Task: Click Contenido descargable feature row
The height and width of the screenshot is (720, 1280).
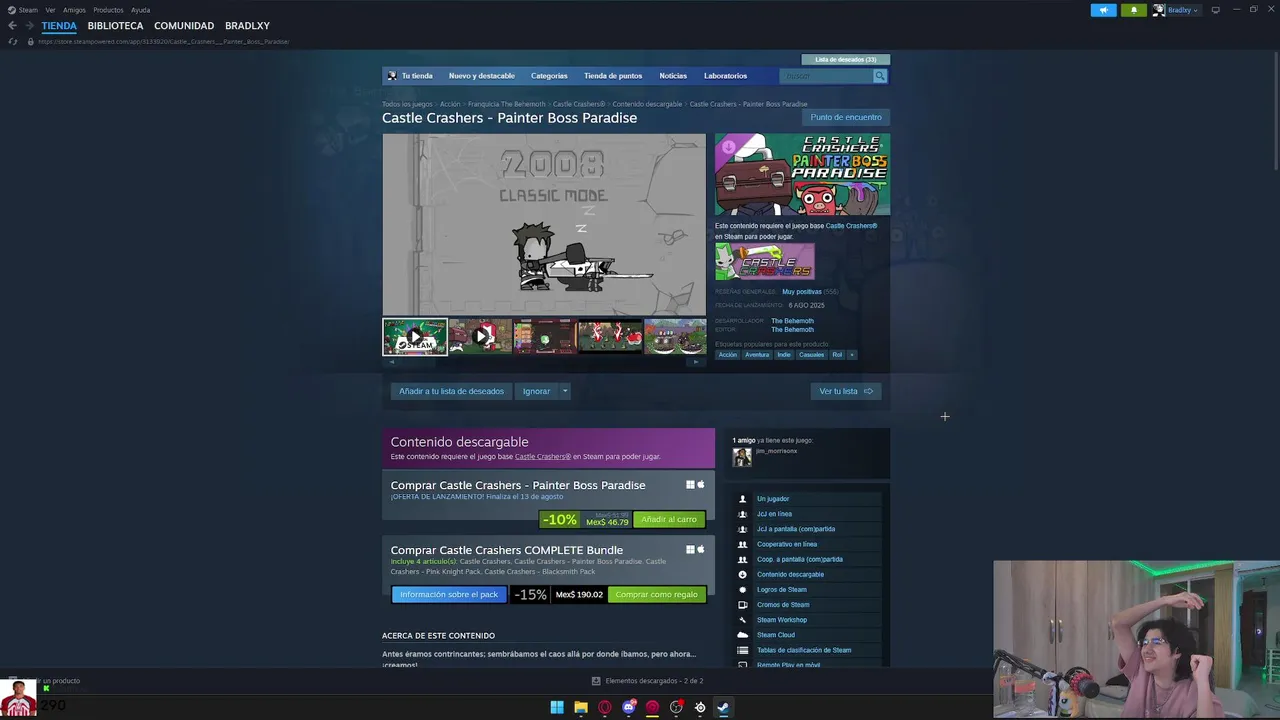Action: [809, 574]
